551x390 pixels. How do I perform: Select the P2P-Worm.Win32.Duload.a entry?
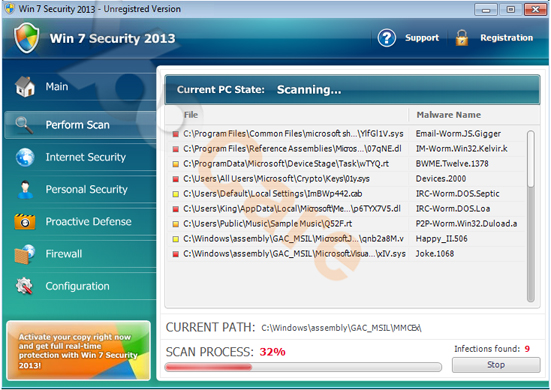click(466, 224)
